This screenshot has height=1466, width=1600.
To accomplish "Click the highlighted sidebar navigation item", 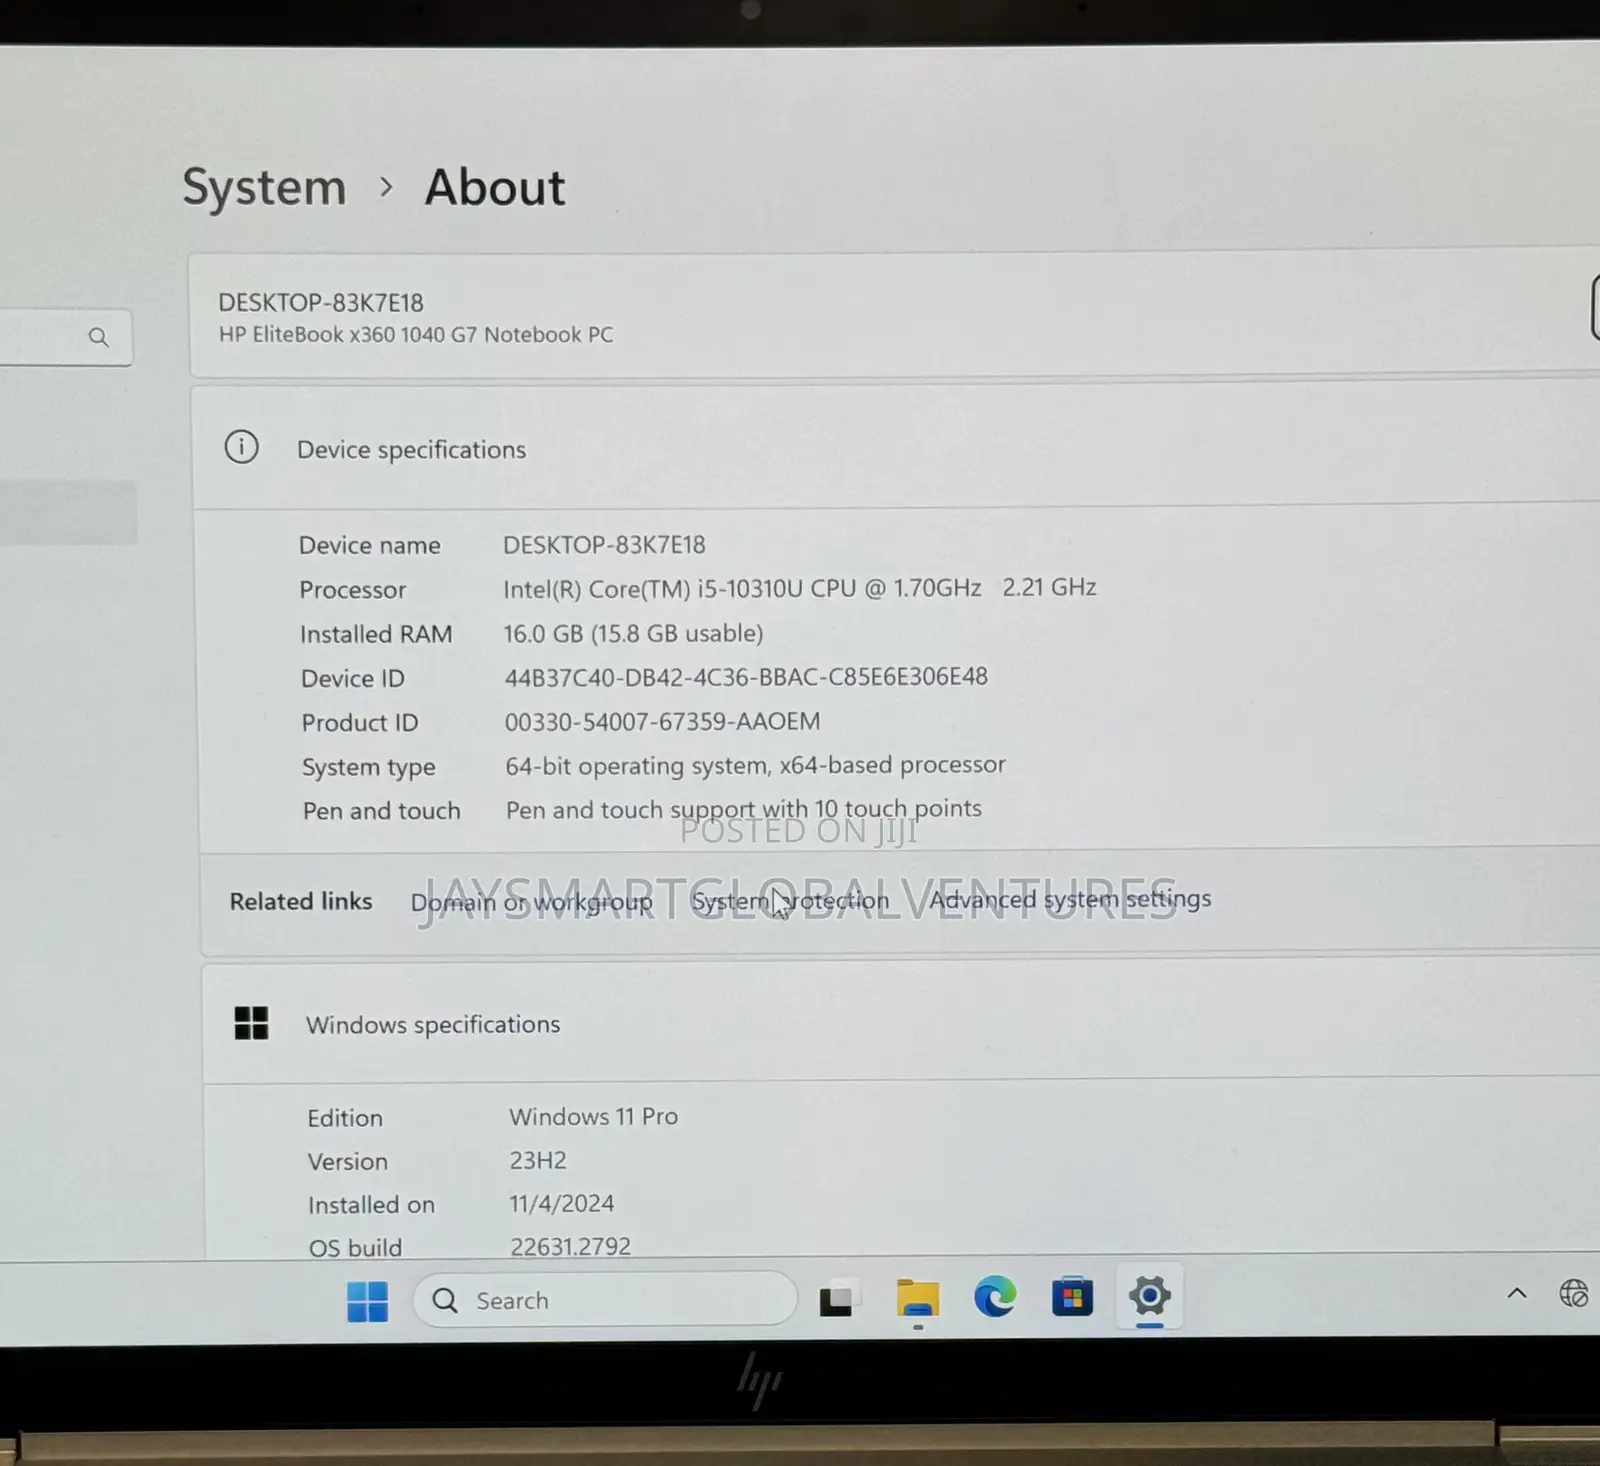I will pos(68,512).
